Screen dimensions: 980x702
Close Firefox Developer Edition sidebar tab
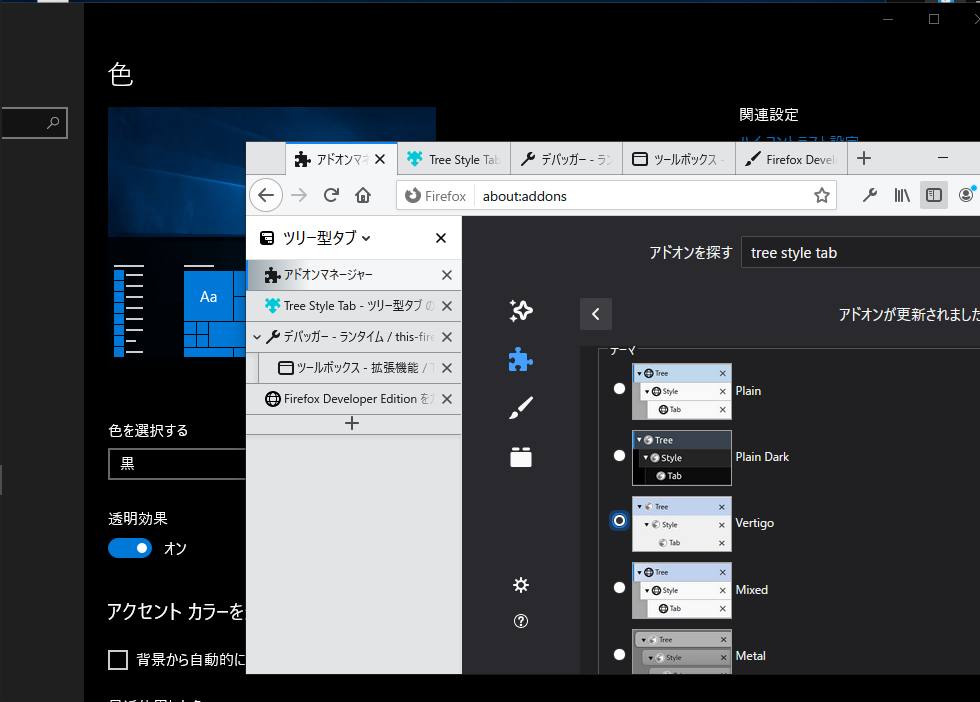click(x=447, y=399)
